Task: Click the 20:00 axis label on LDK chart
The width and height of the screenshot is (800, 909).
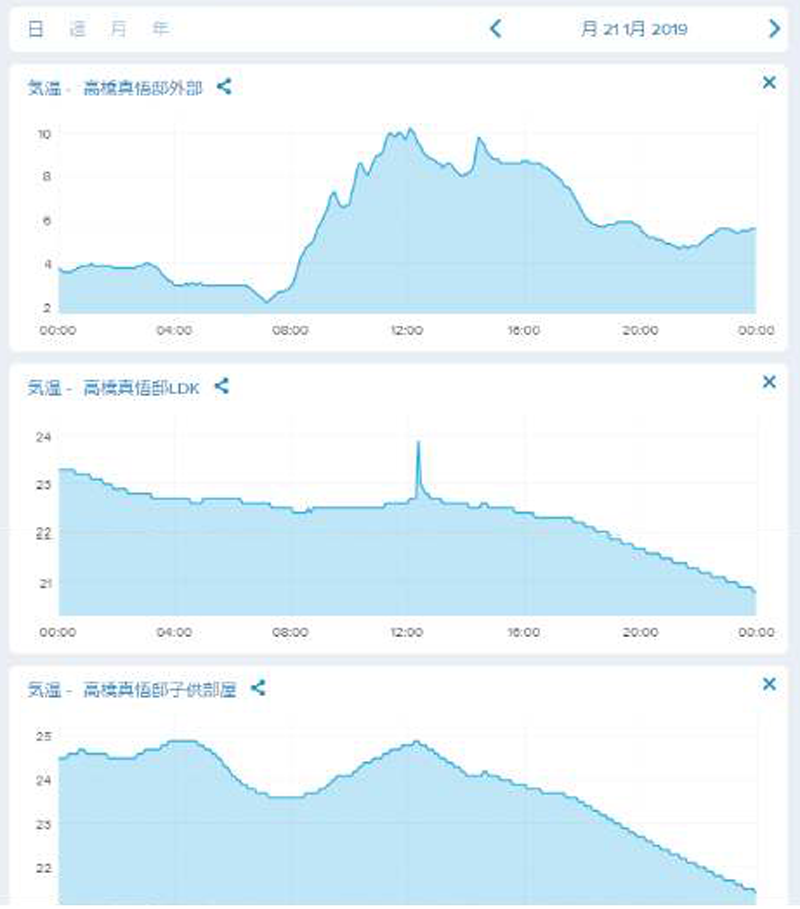Action: (640, 632)
